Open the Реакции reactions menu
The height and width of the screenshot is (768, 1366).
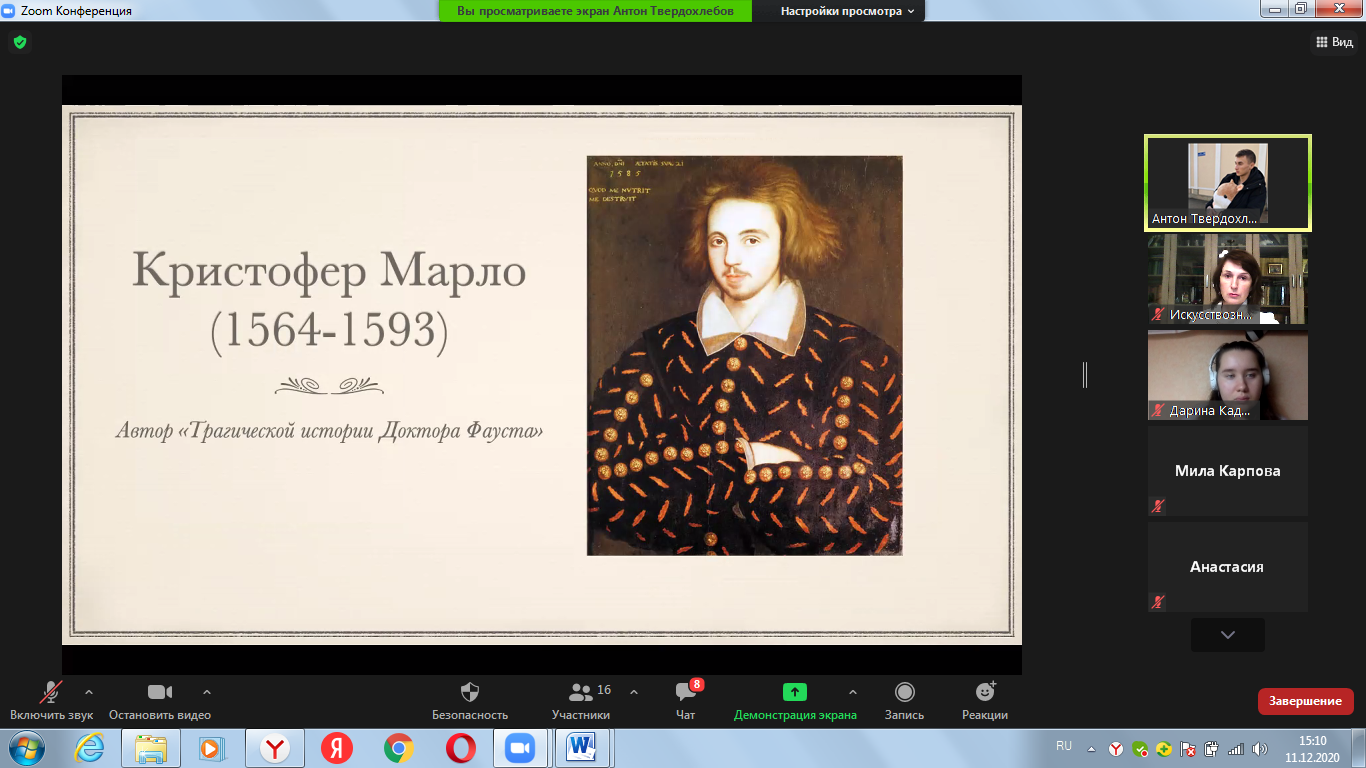point(985,700)
